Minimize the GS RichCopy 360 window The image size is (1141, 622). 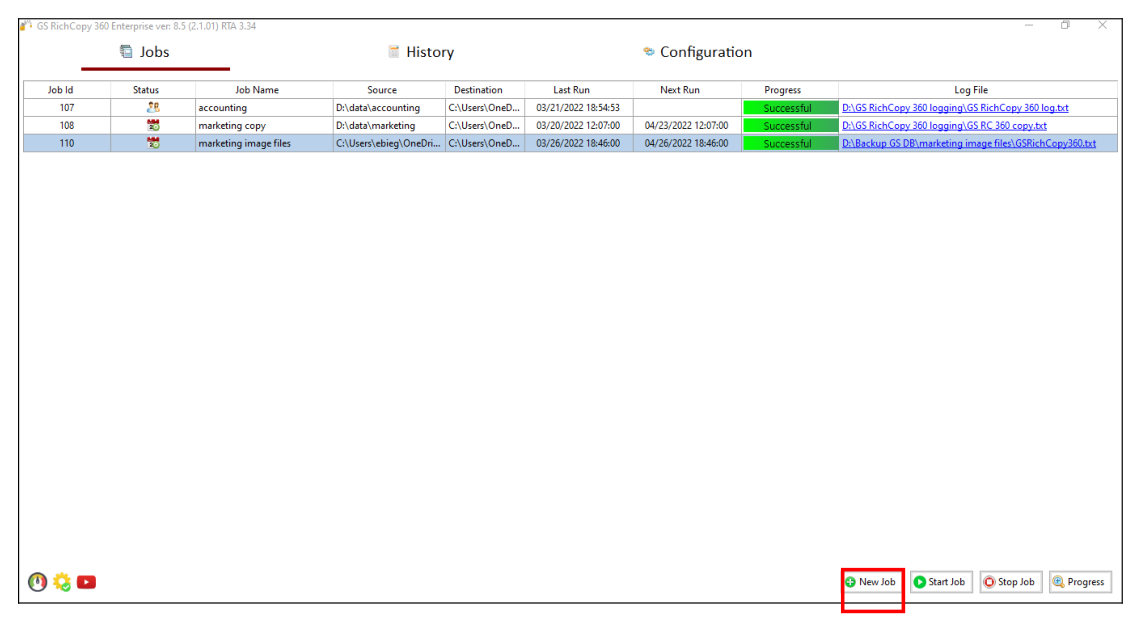point(1029,25)
